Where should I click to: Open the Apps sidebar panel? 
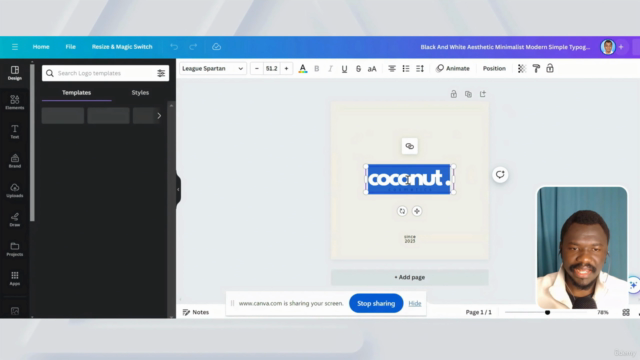point(15,278)
